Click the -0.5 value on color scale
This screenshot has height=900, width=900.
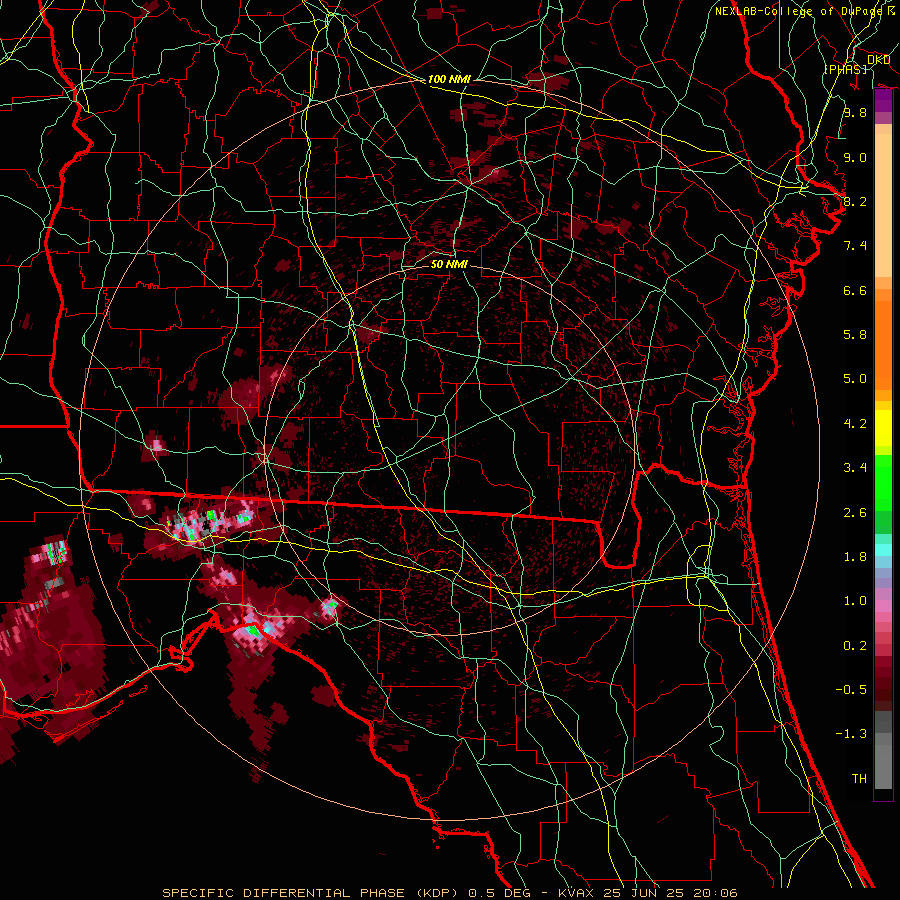click(851, 690)
